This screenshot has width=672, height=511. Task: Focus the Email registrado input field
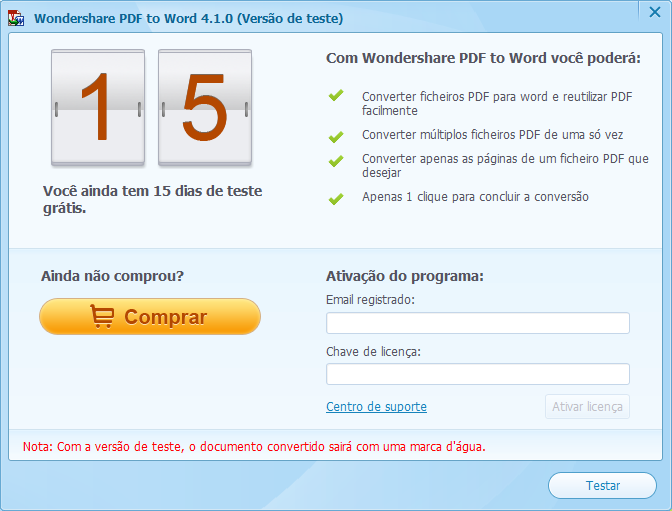[x=477, y=323]
